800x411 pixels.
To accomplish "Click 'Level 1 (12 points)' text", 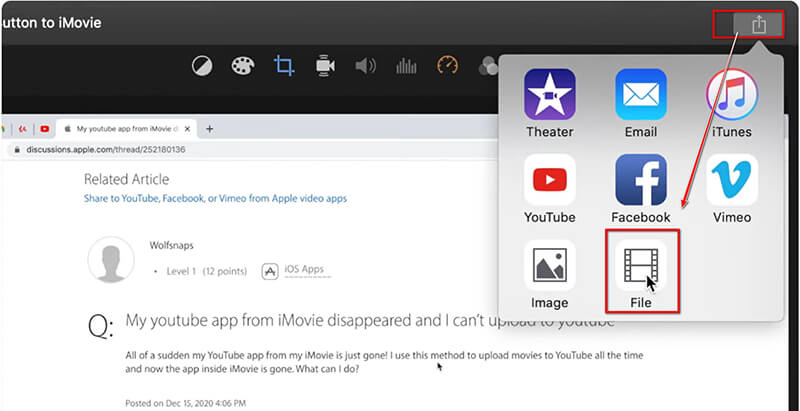I will (207, 271).
